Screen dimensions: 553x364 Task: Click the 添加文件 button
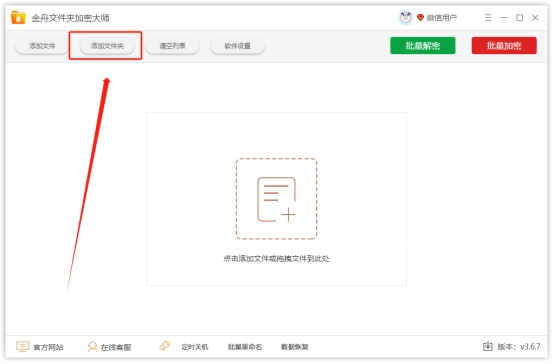pyautogui.click(x=42, y=46)
